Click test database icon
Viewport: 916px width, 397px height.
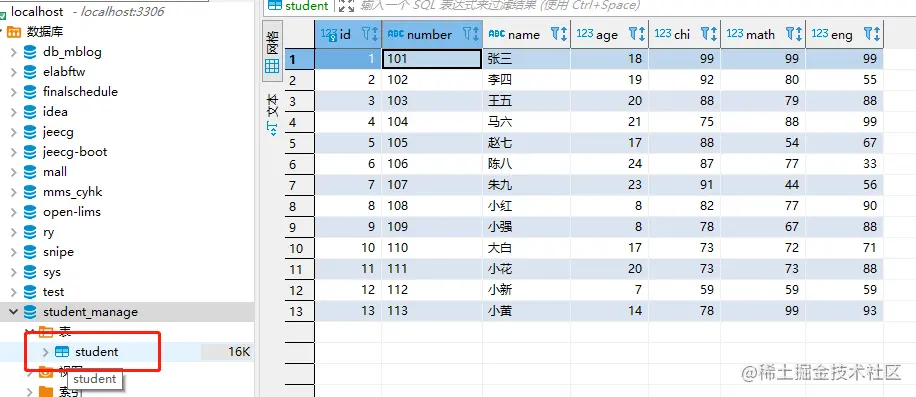click(30, 292)
